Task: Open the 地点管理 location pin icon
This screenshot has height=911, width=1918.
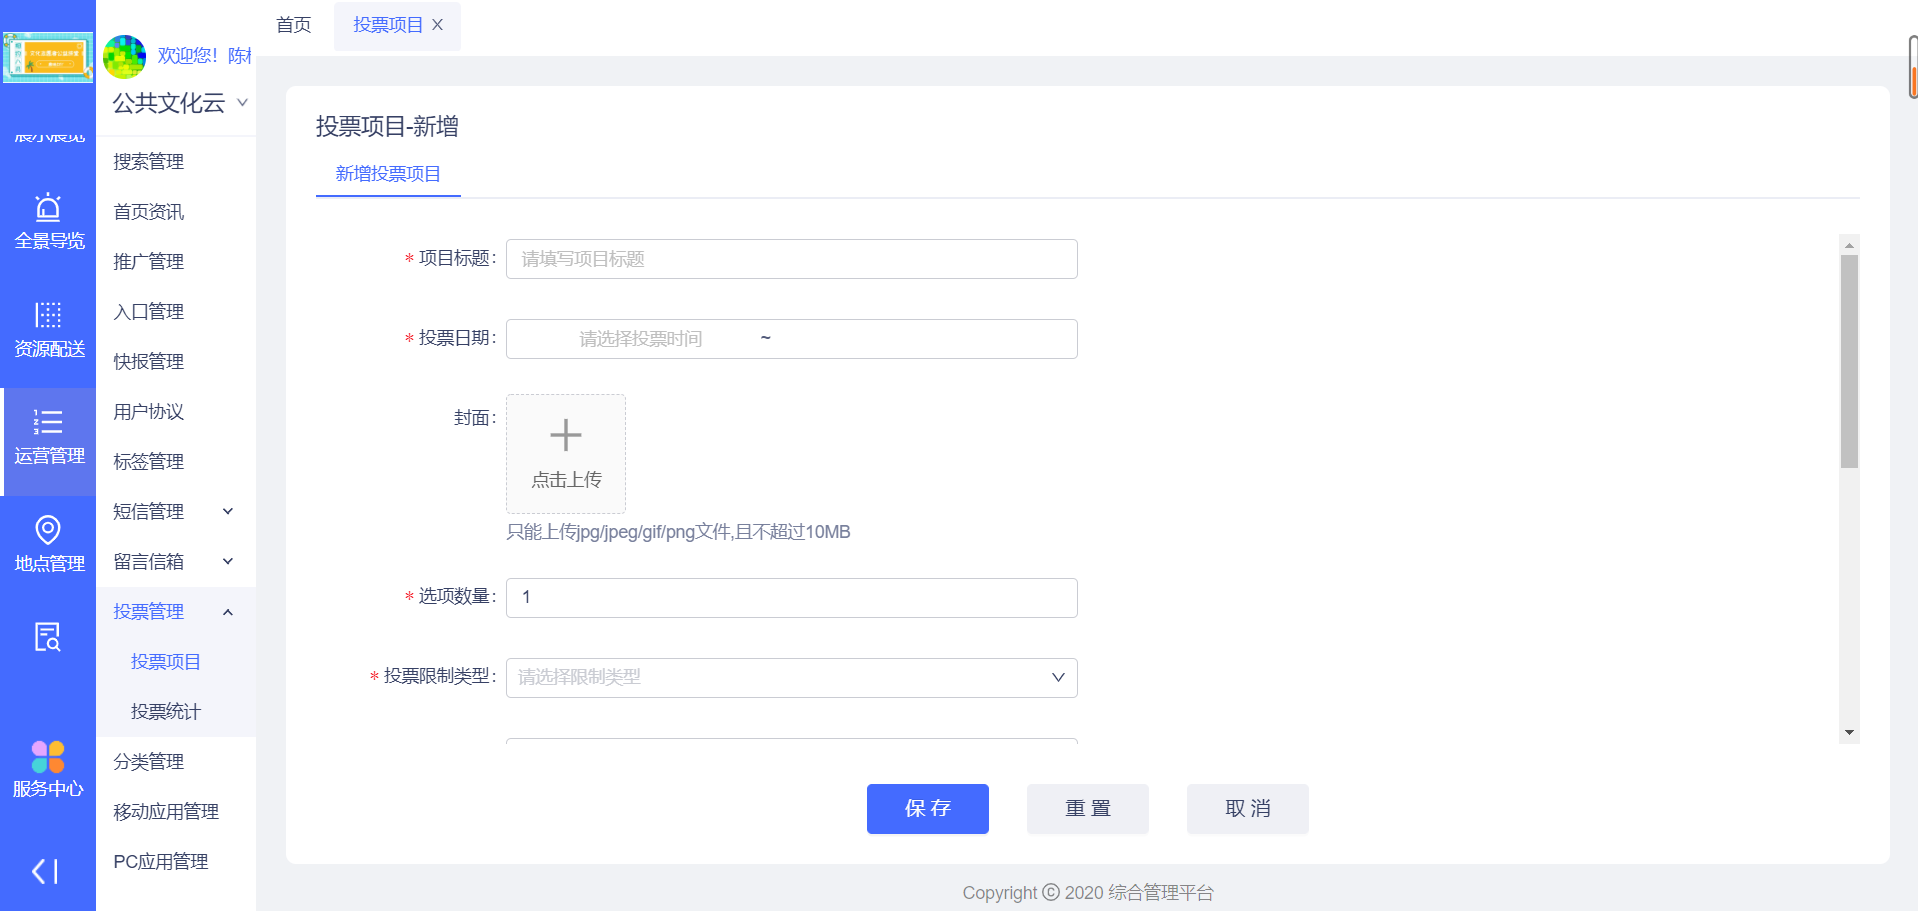Action: (x=48, y=530)
